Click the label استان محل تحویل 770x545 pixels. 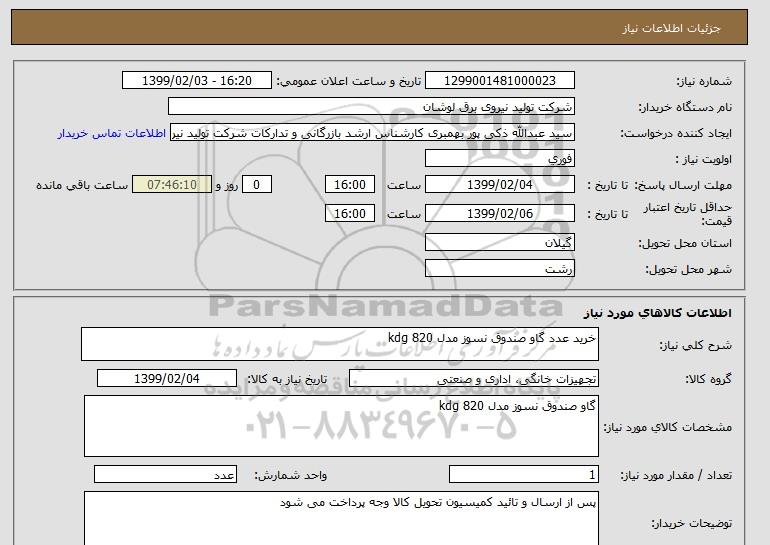pyautogui.click(x=685, y=244)
